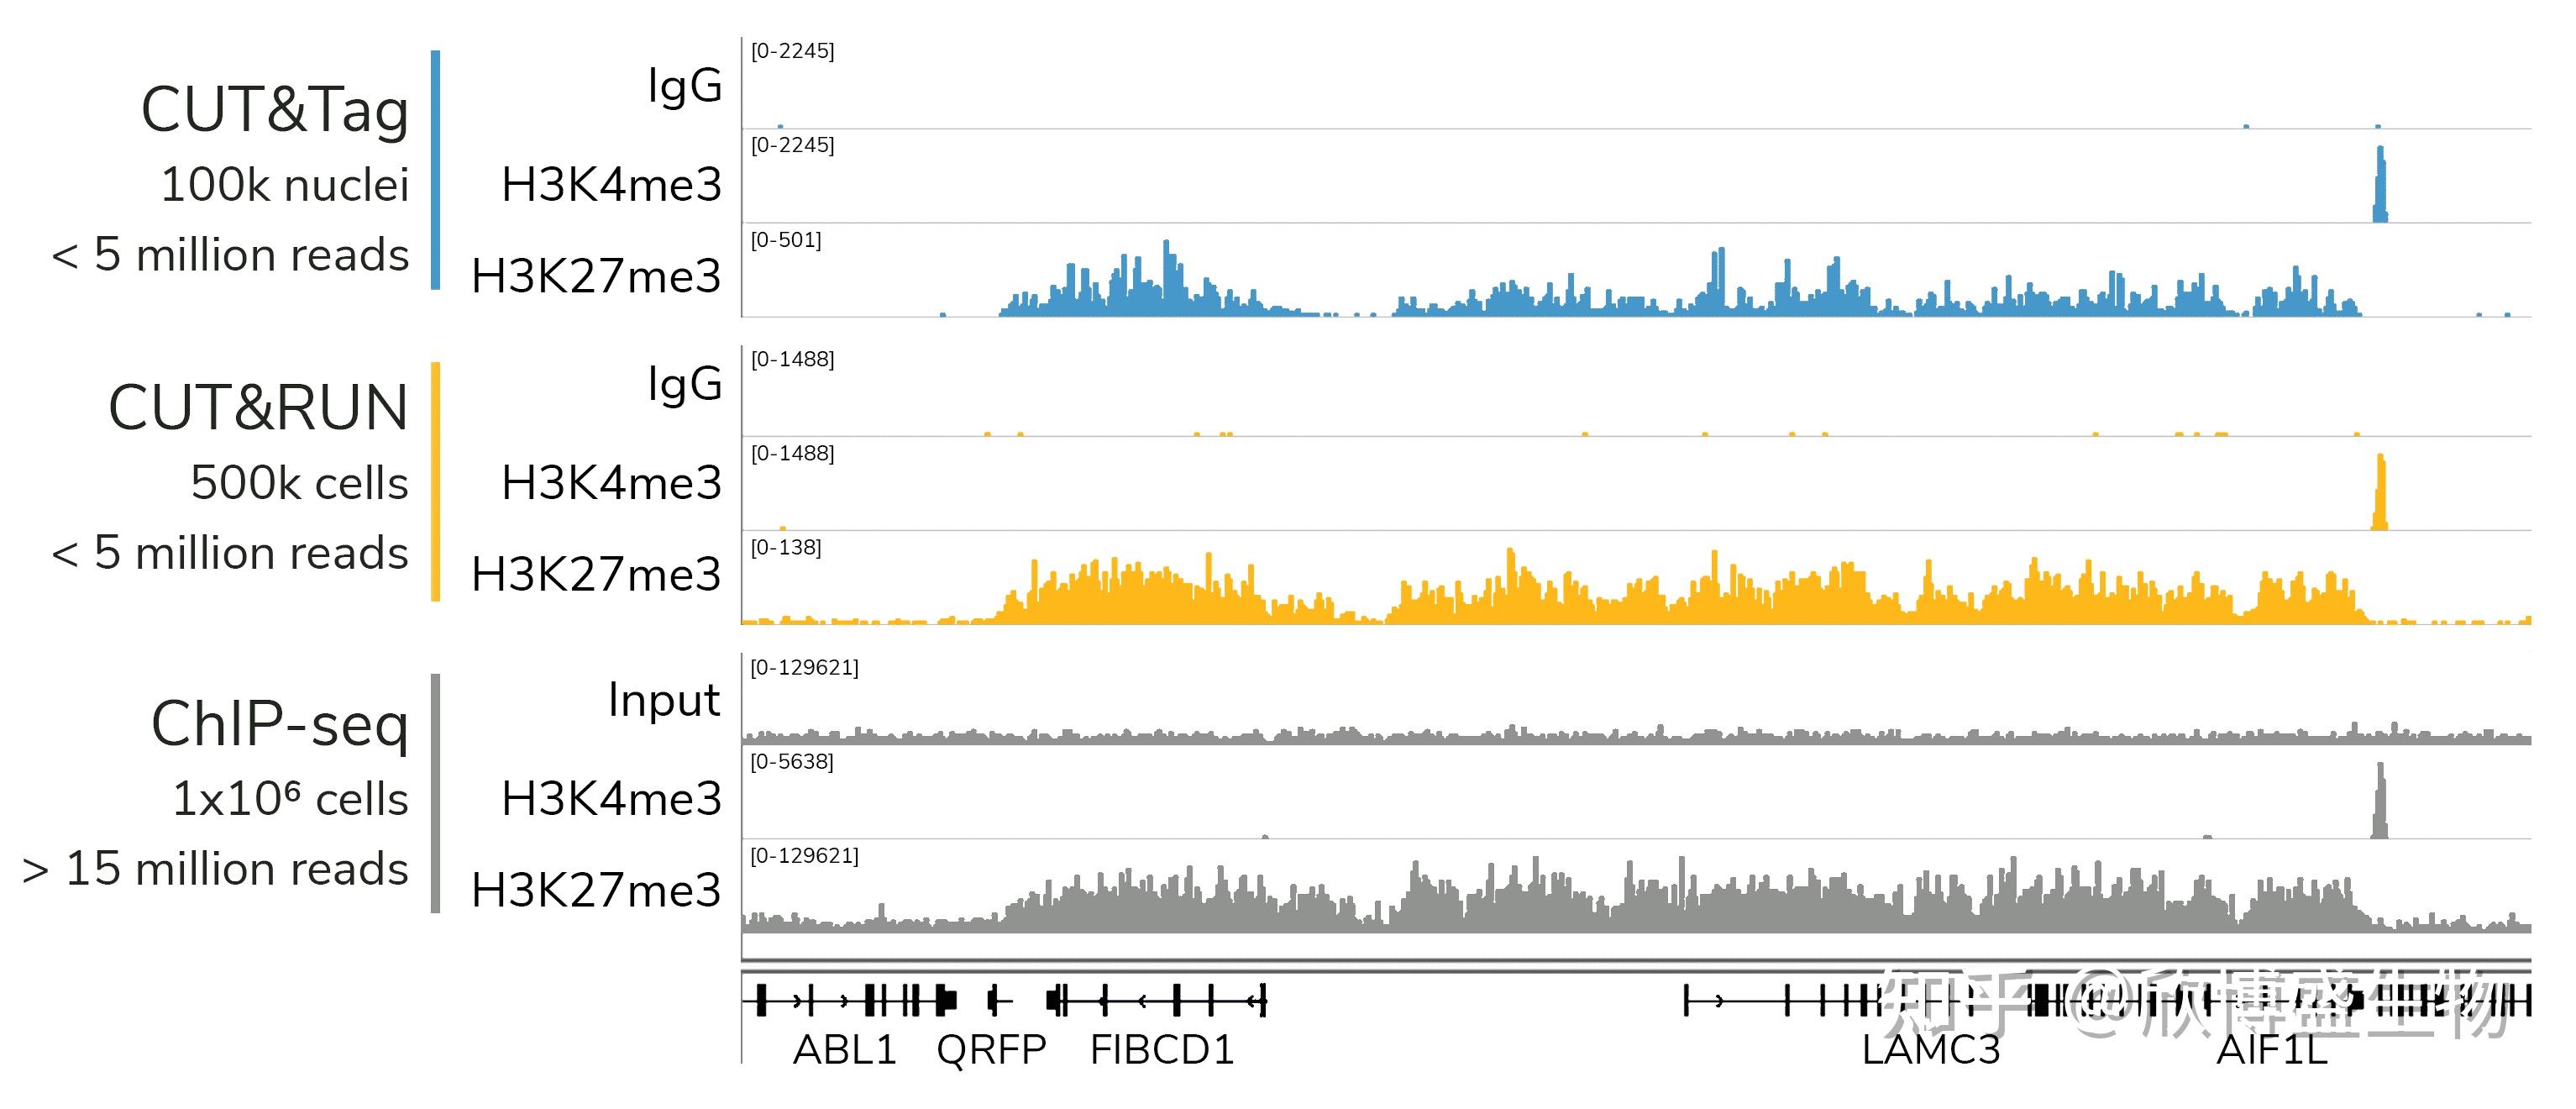The image size is (2576, 1109).
Task: Select the ABL1 gene label
Action: [x=844, y=1050]
